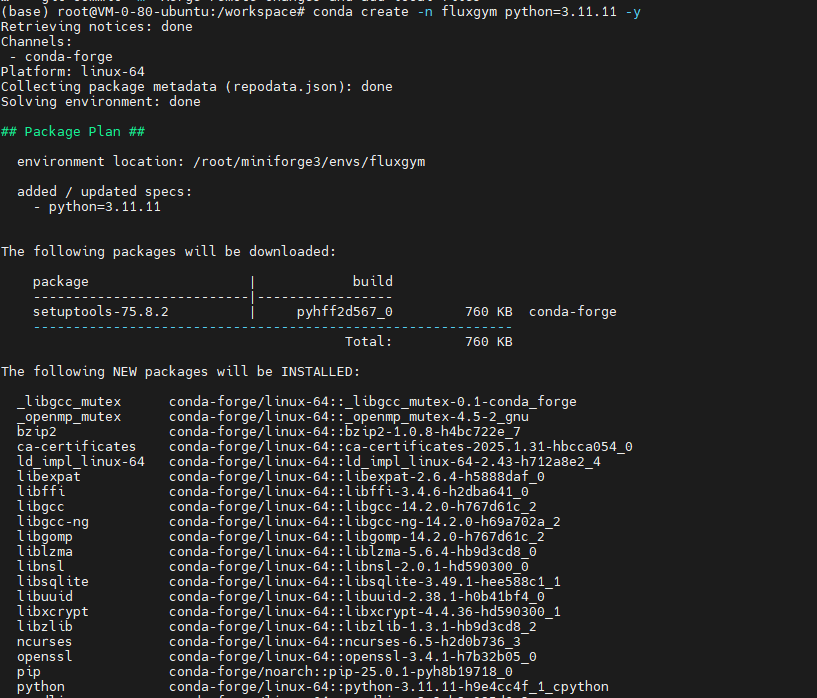This screenshot has height=698, width=817.
Task: Click the '## Package Plan ##' heading
Action: pyautogui.click(x=72, y=131)
